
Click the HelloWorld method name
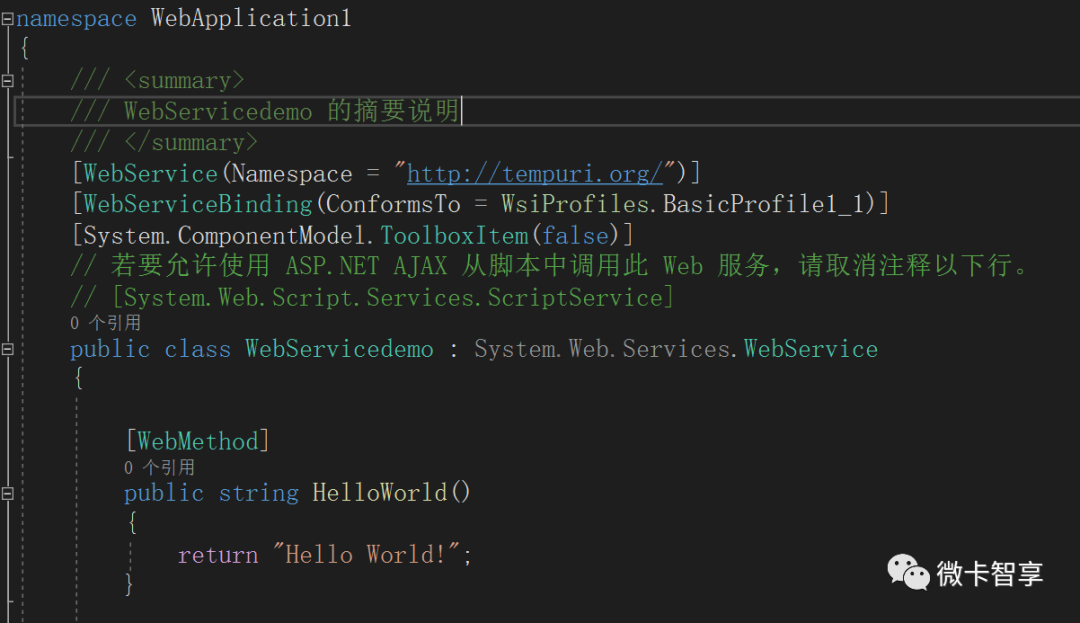click(x=380, y=493)
